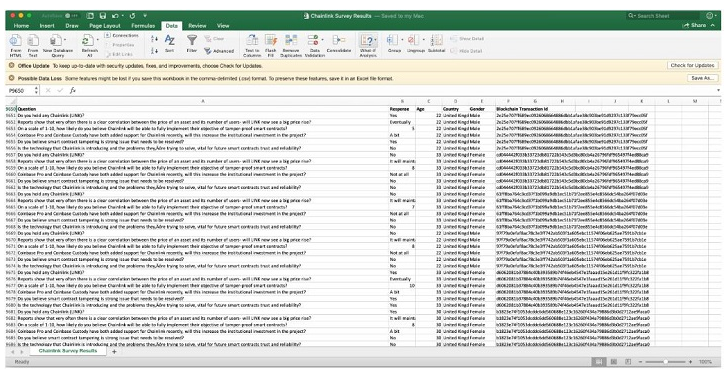Screen dimensions: 727x369
Task: Click the smiley feedback icon
Action: point(710,16)
